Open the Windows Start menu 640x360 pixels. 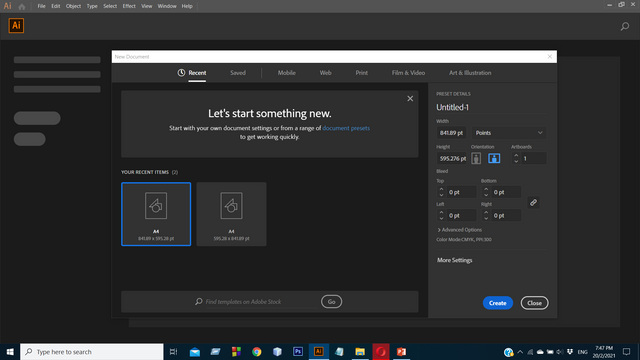pos(10,351)
